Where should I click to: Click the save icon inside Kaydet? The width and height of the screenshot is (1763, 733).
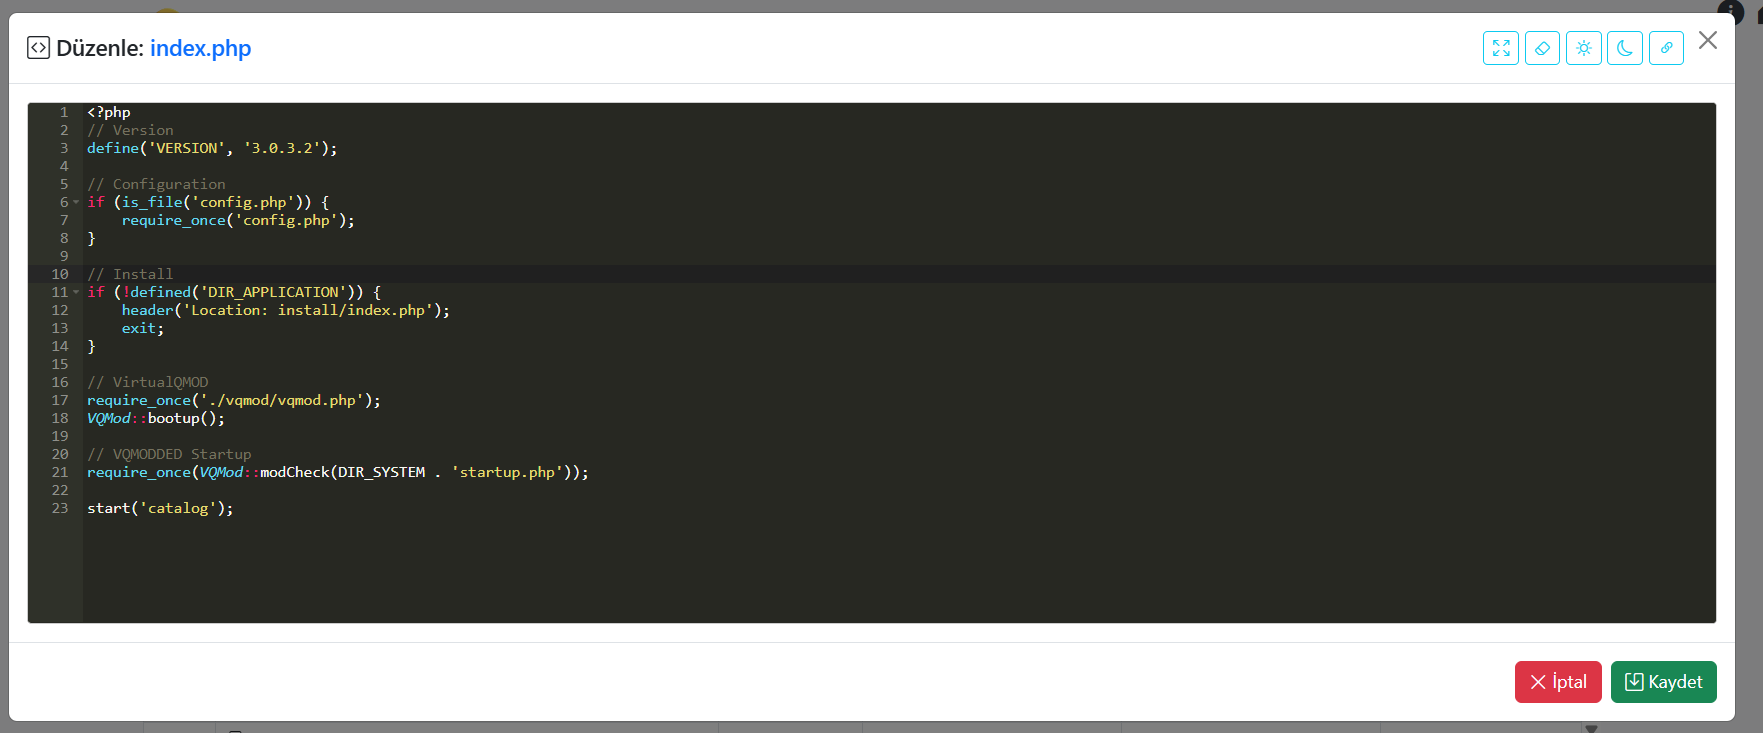[x=1634, y=682]
